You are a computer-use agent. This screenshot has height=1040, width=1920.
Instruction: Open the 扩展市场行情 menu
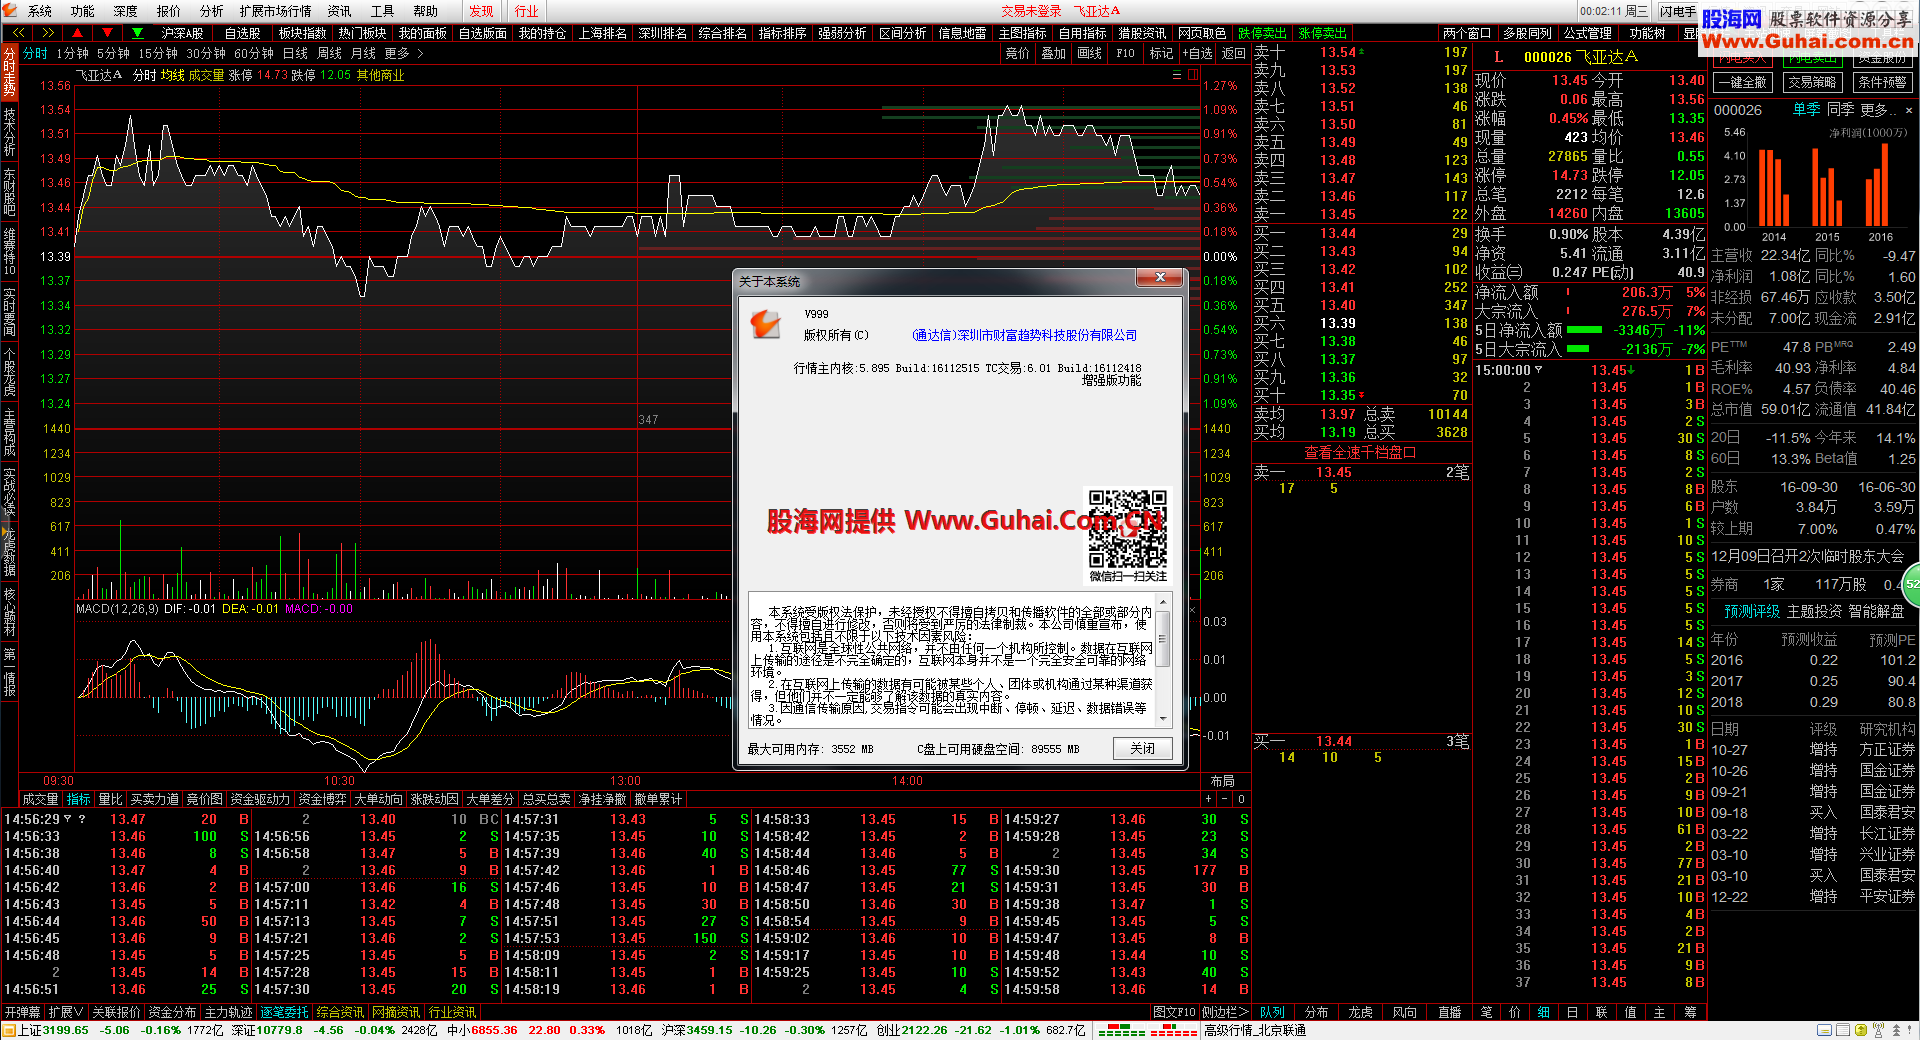pyautogui.click(x=275, y=11)
